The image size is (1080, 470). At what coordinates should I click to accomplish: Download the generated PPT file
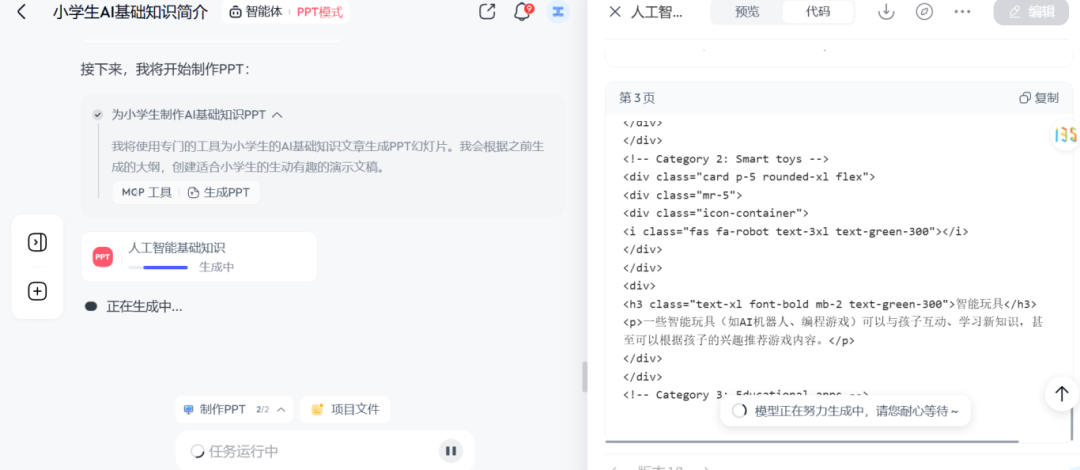pos(886,12)
